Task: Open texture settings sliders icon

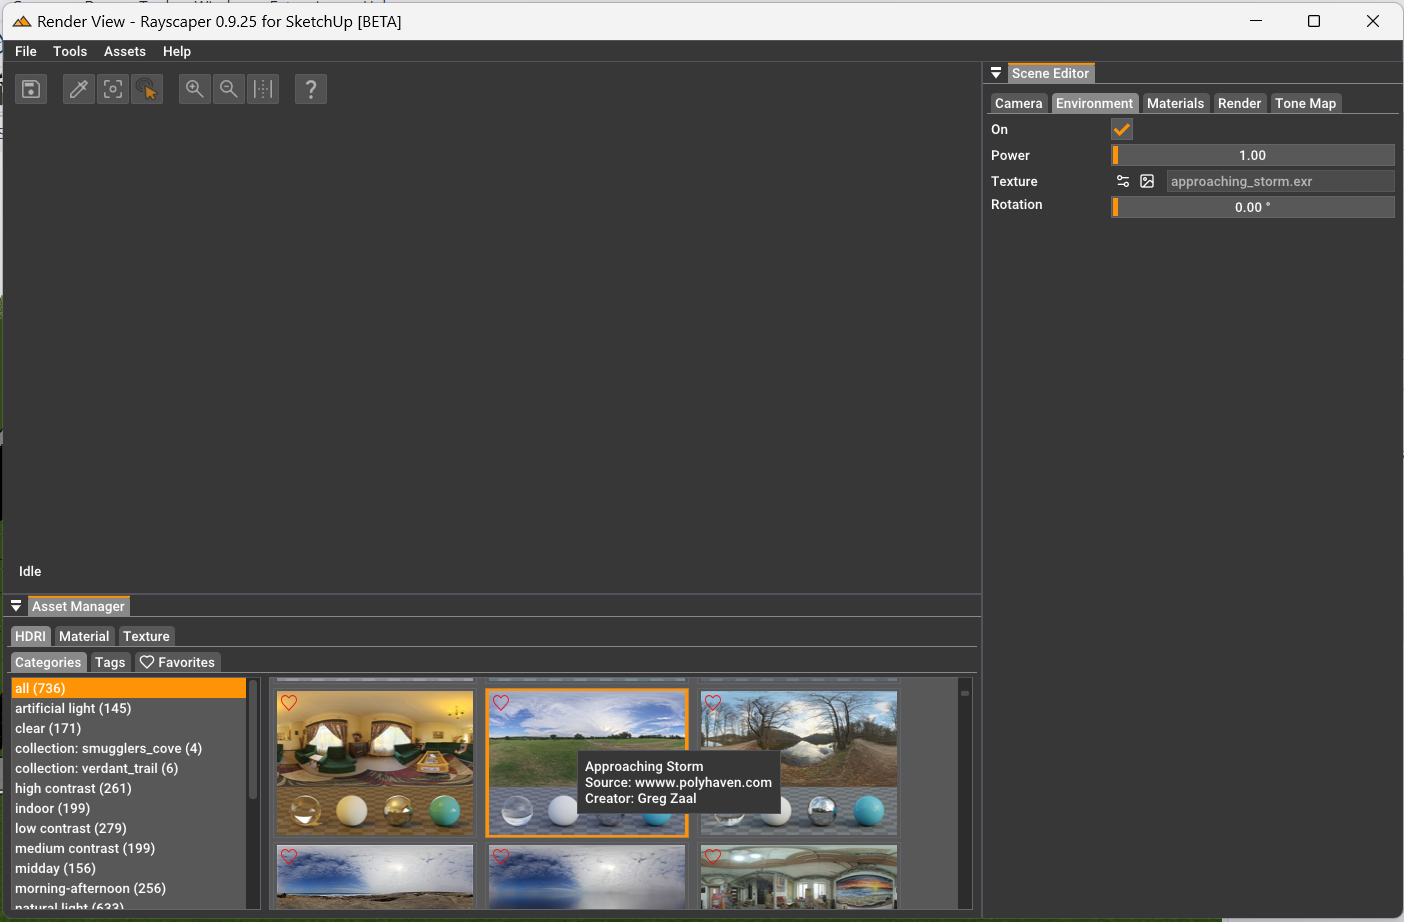Action: pos(1123,181)
